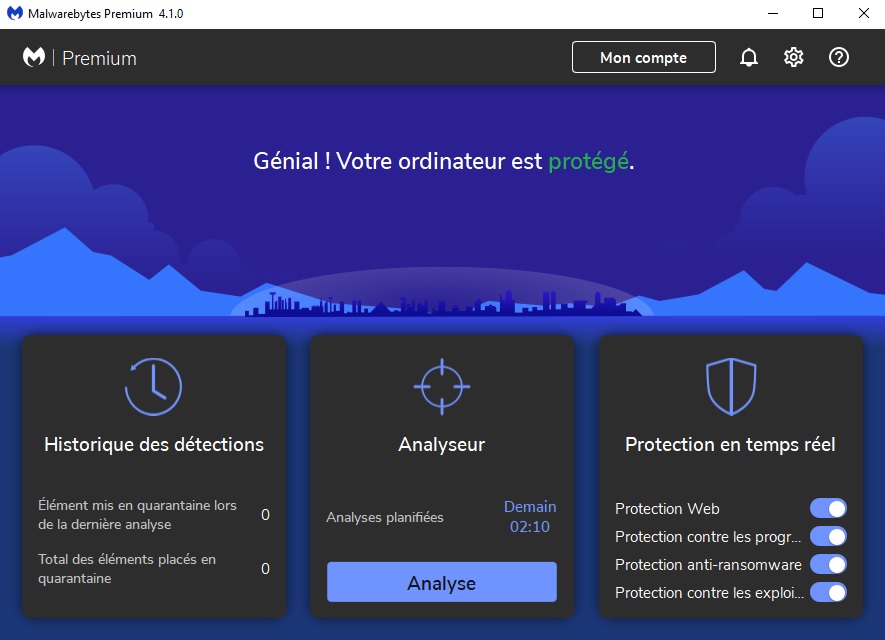Click 'Élément mis en quarantaine lors de la dernière analyse'
This screenshot has width=885, height=640.
pyautogui.click(x=137, y=515)
